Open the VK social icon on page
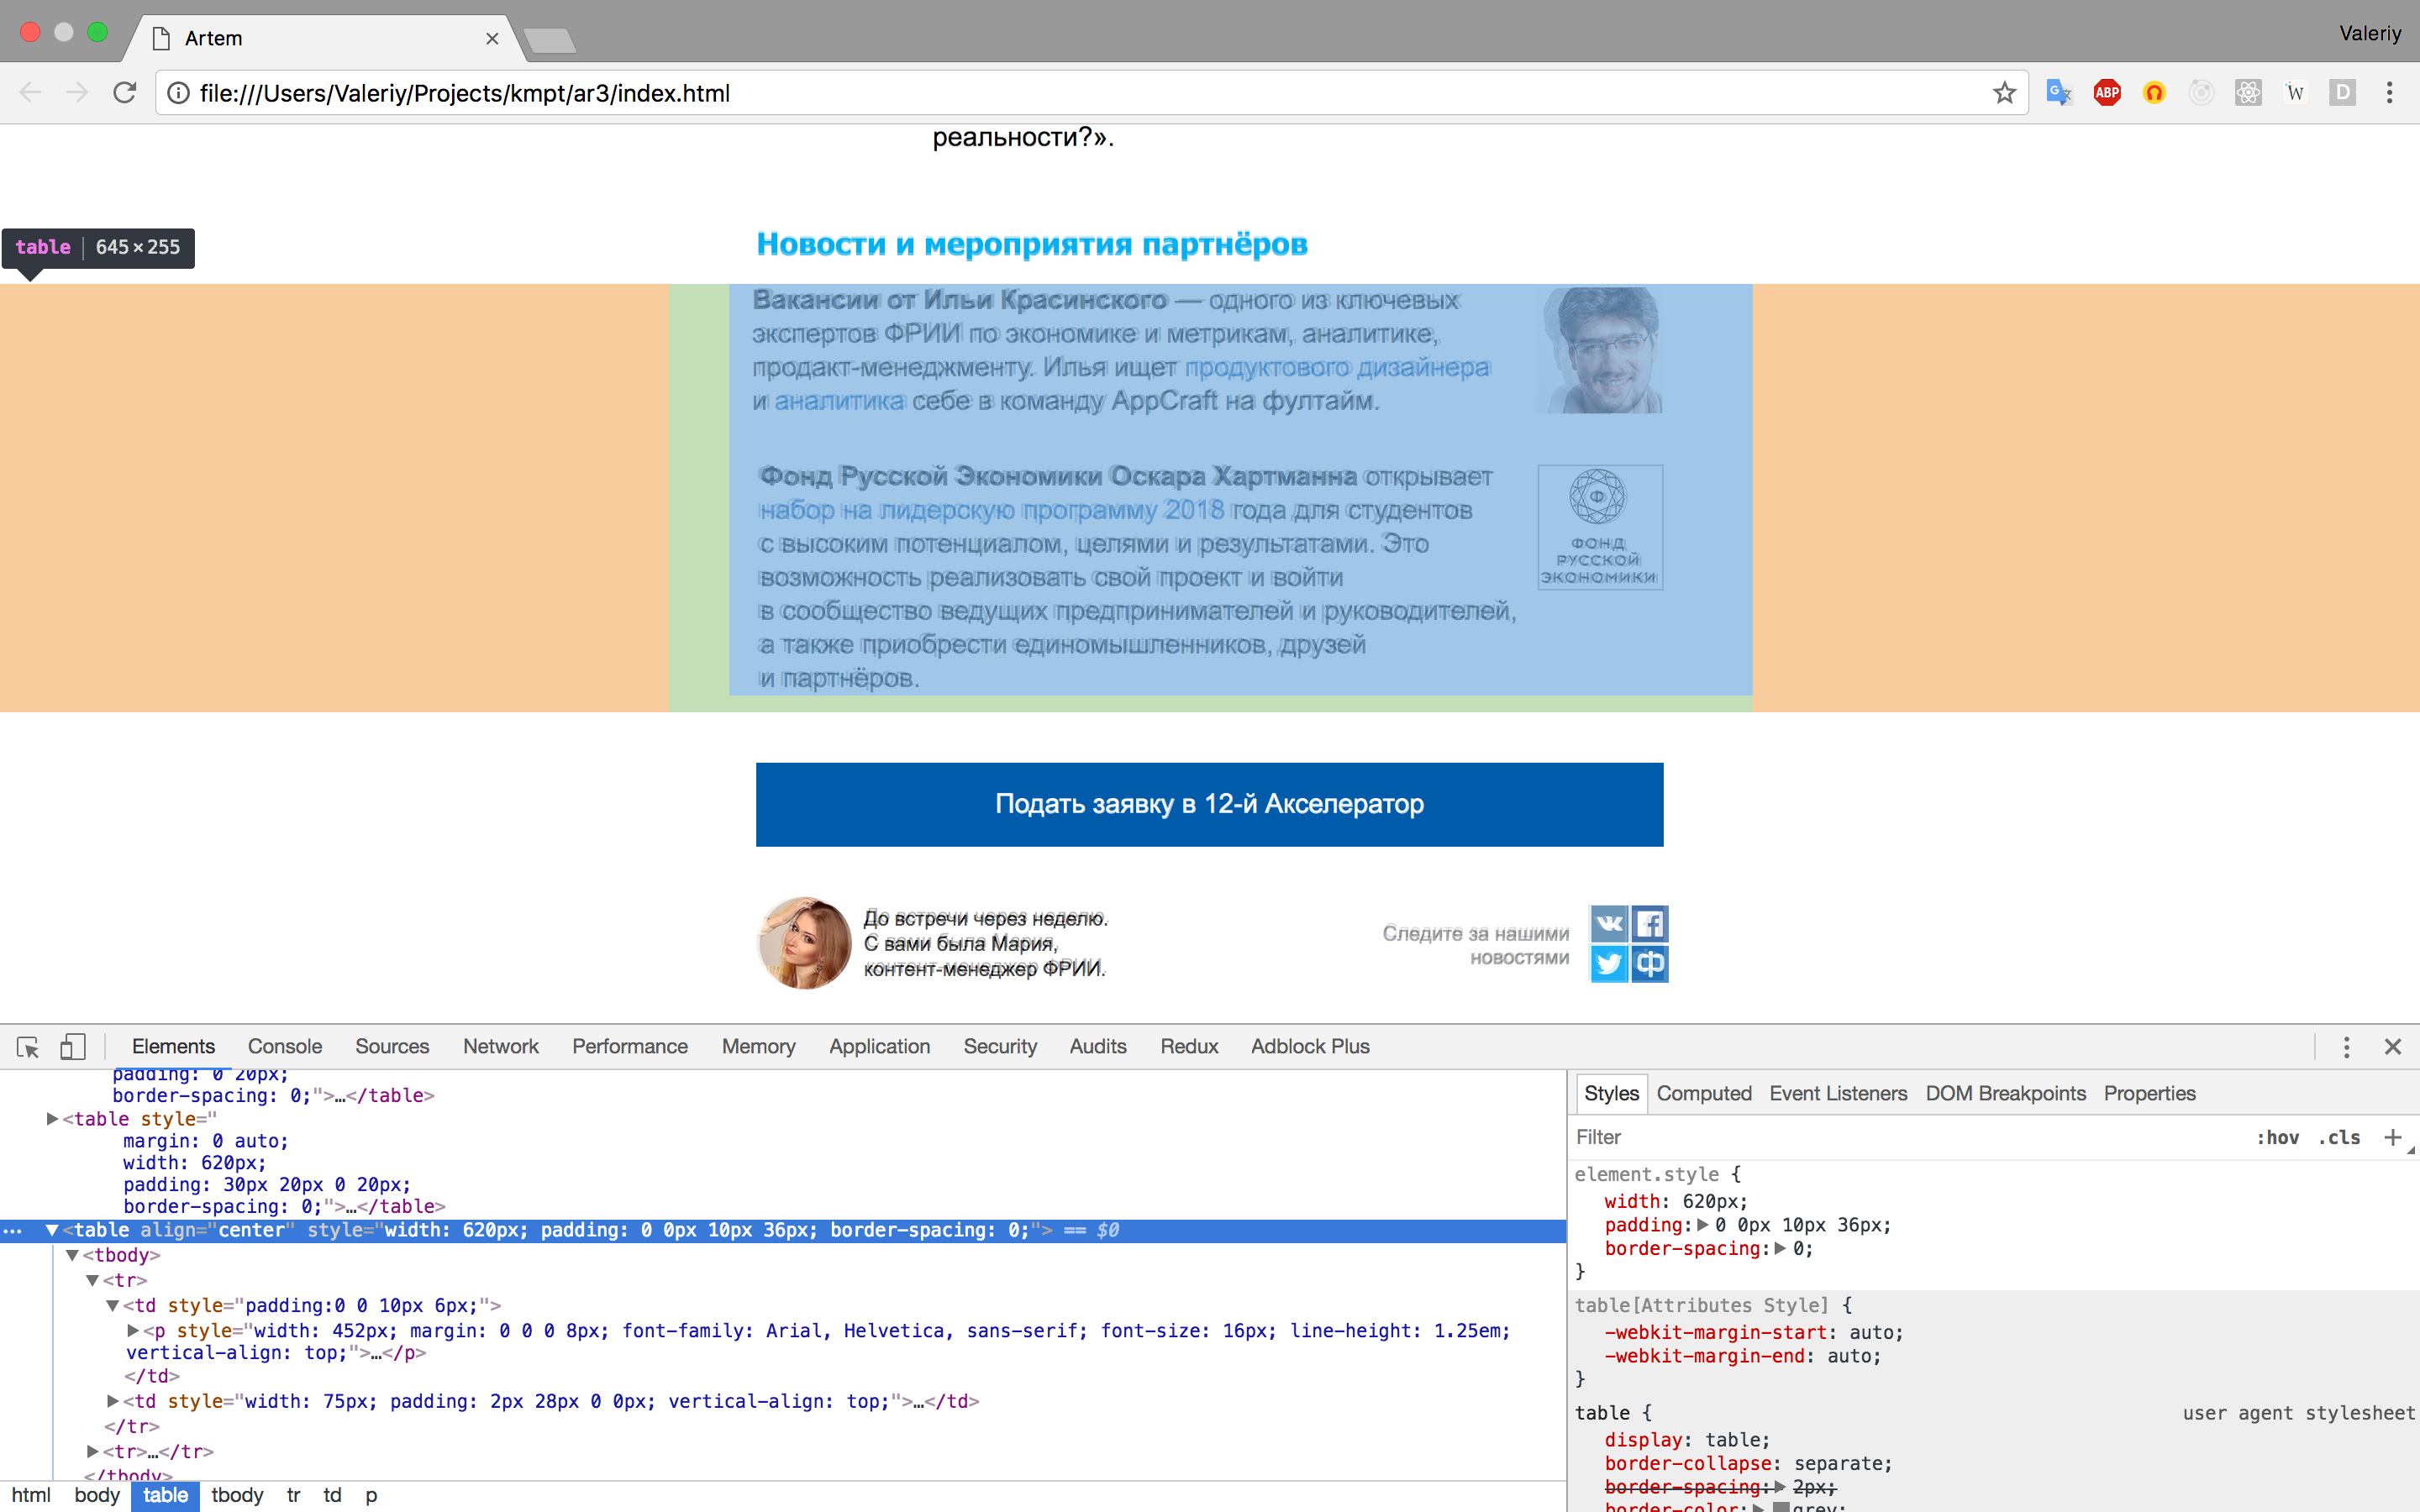 pyautogui.click(x=1609, y=923)
